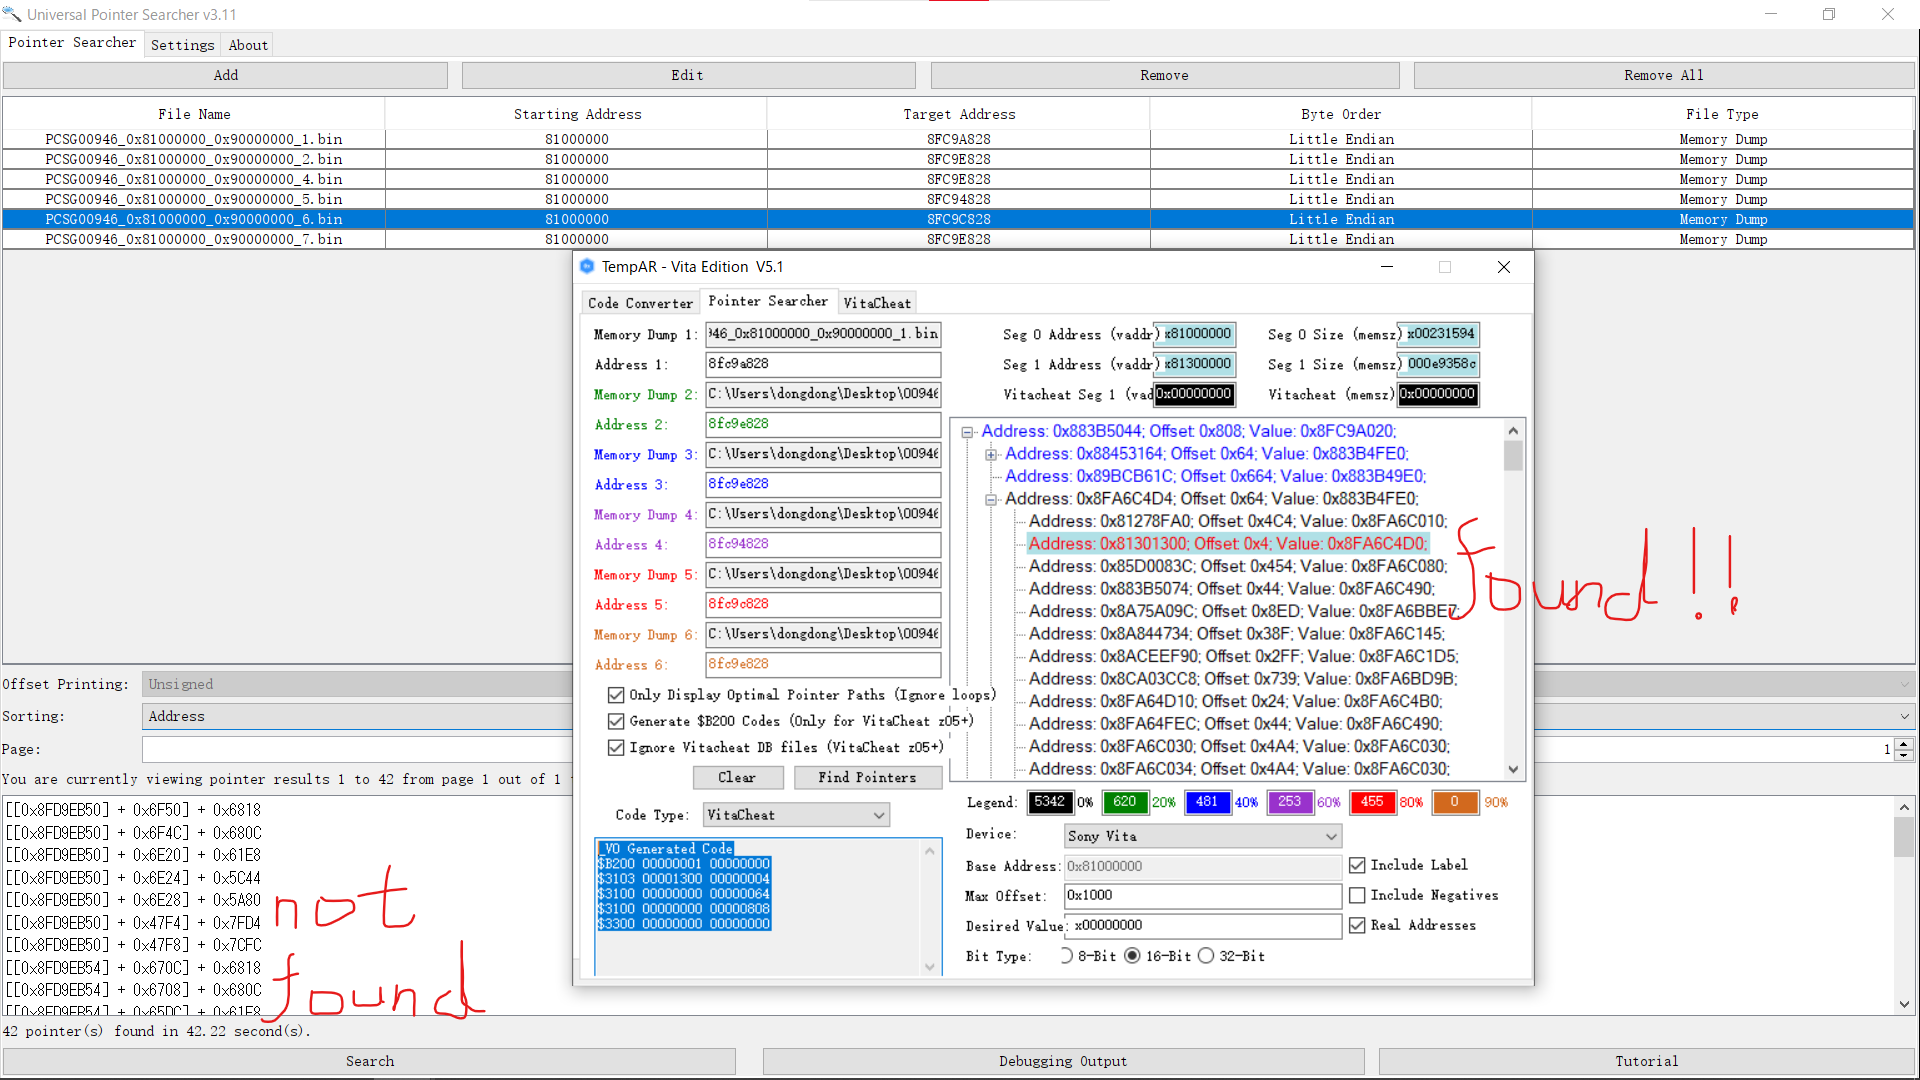Open the VitaCheat tab in TempAR

877,303
